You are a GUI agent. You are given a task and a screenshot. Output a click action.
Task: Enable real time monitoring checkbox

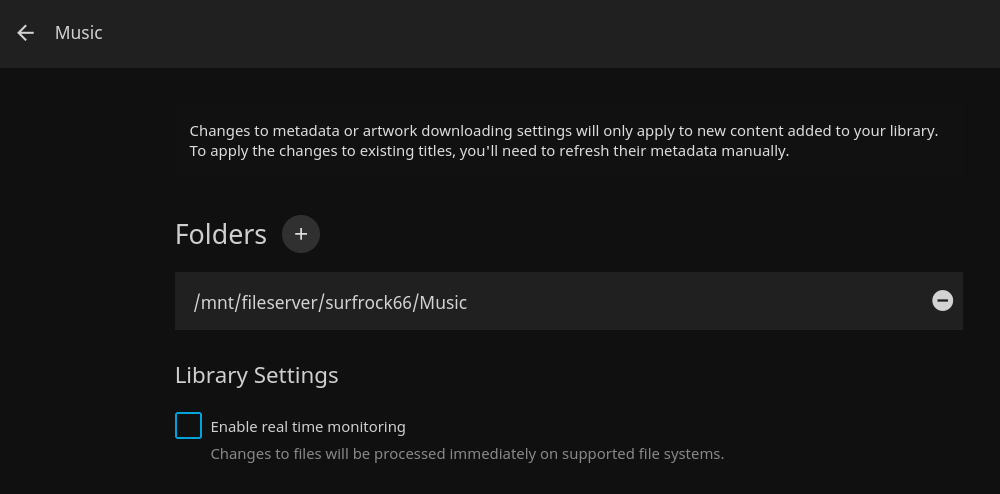tap(188, 426)
